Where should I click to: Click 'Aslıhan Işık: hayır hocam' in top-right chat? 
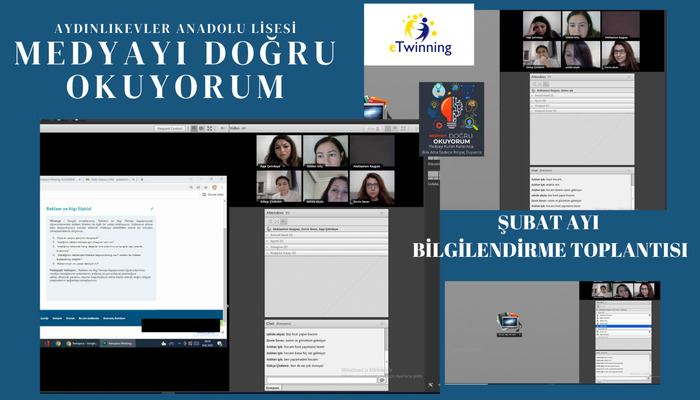coord(547,179)
